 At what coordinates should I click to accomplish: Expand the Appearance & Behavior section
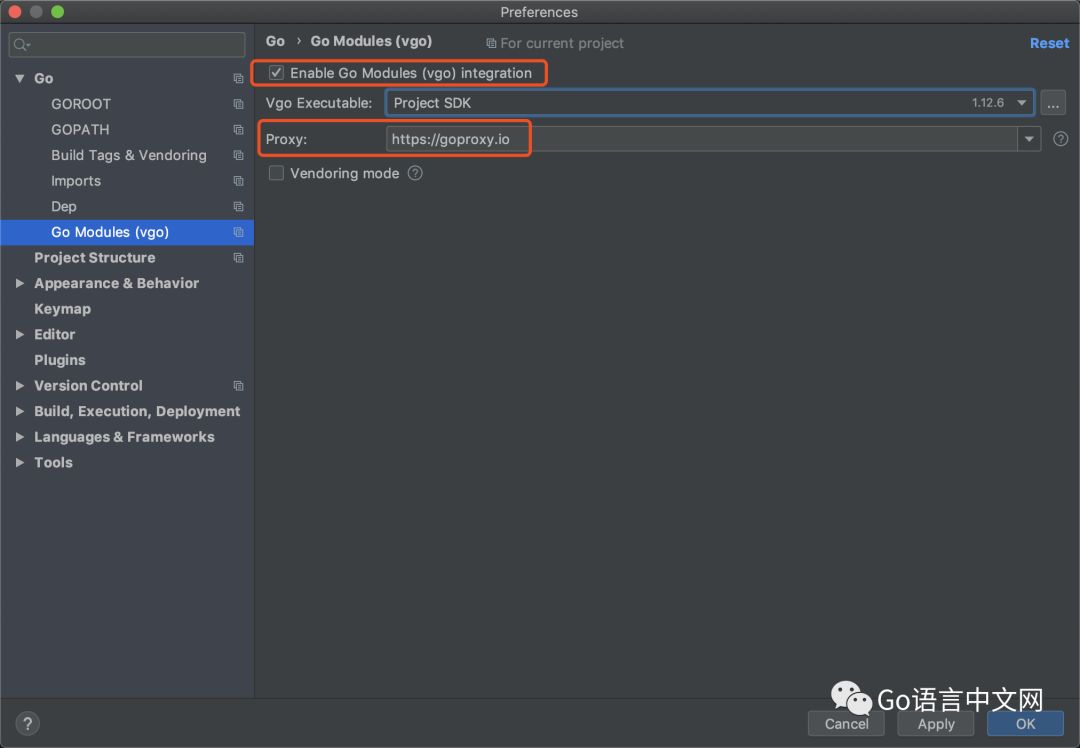coord(20,284)
